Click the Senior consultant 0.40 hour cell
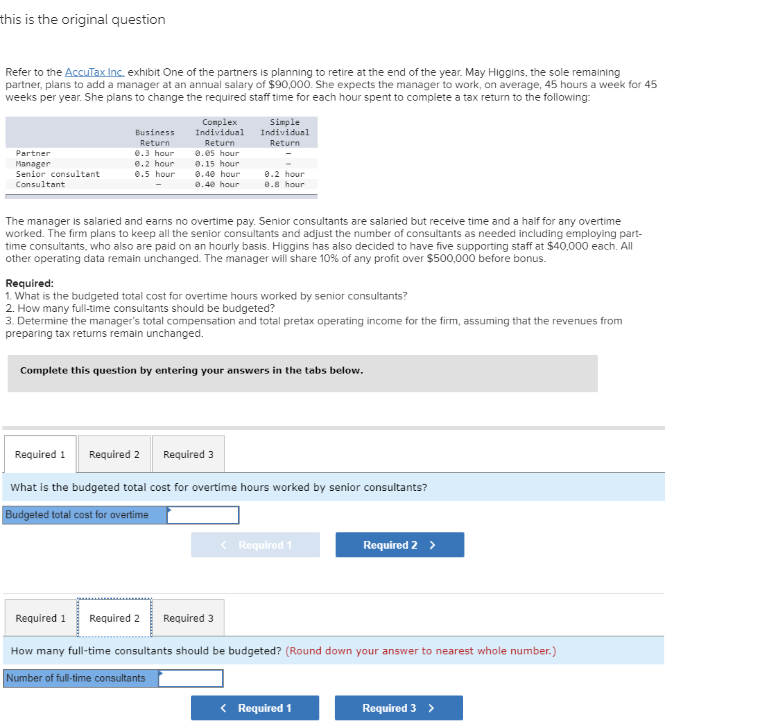The width and height of the screenshot is (759, 728). point(217,174)
